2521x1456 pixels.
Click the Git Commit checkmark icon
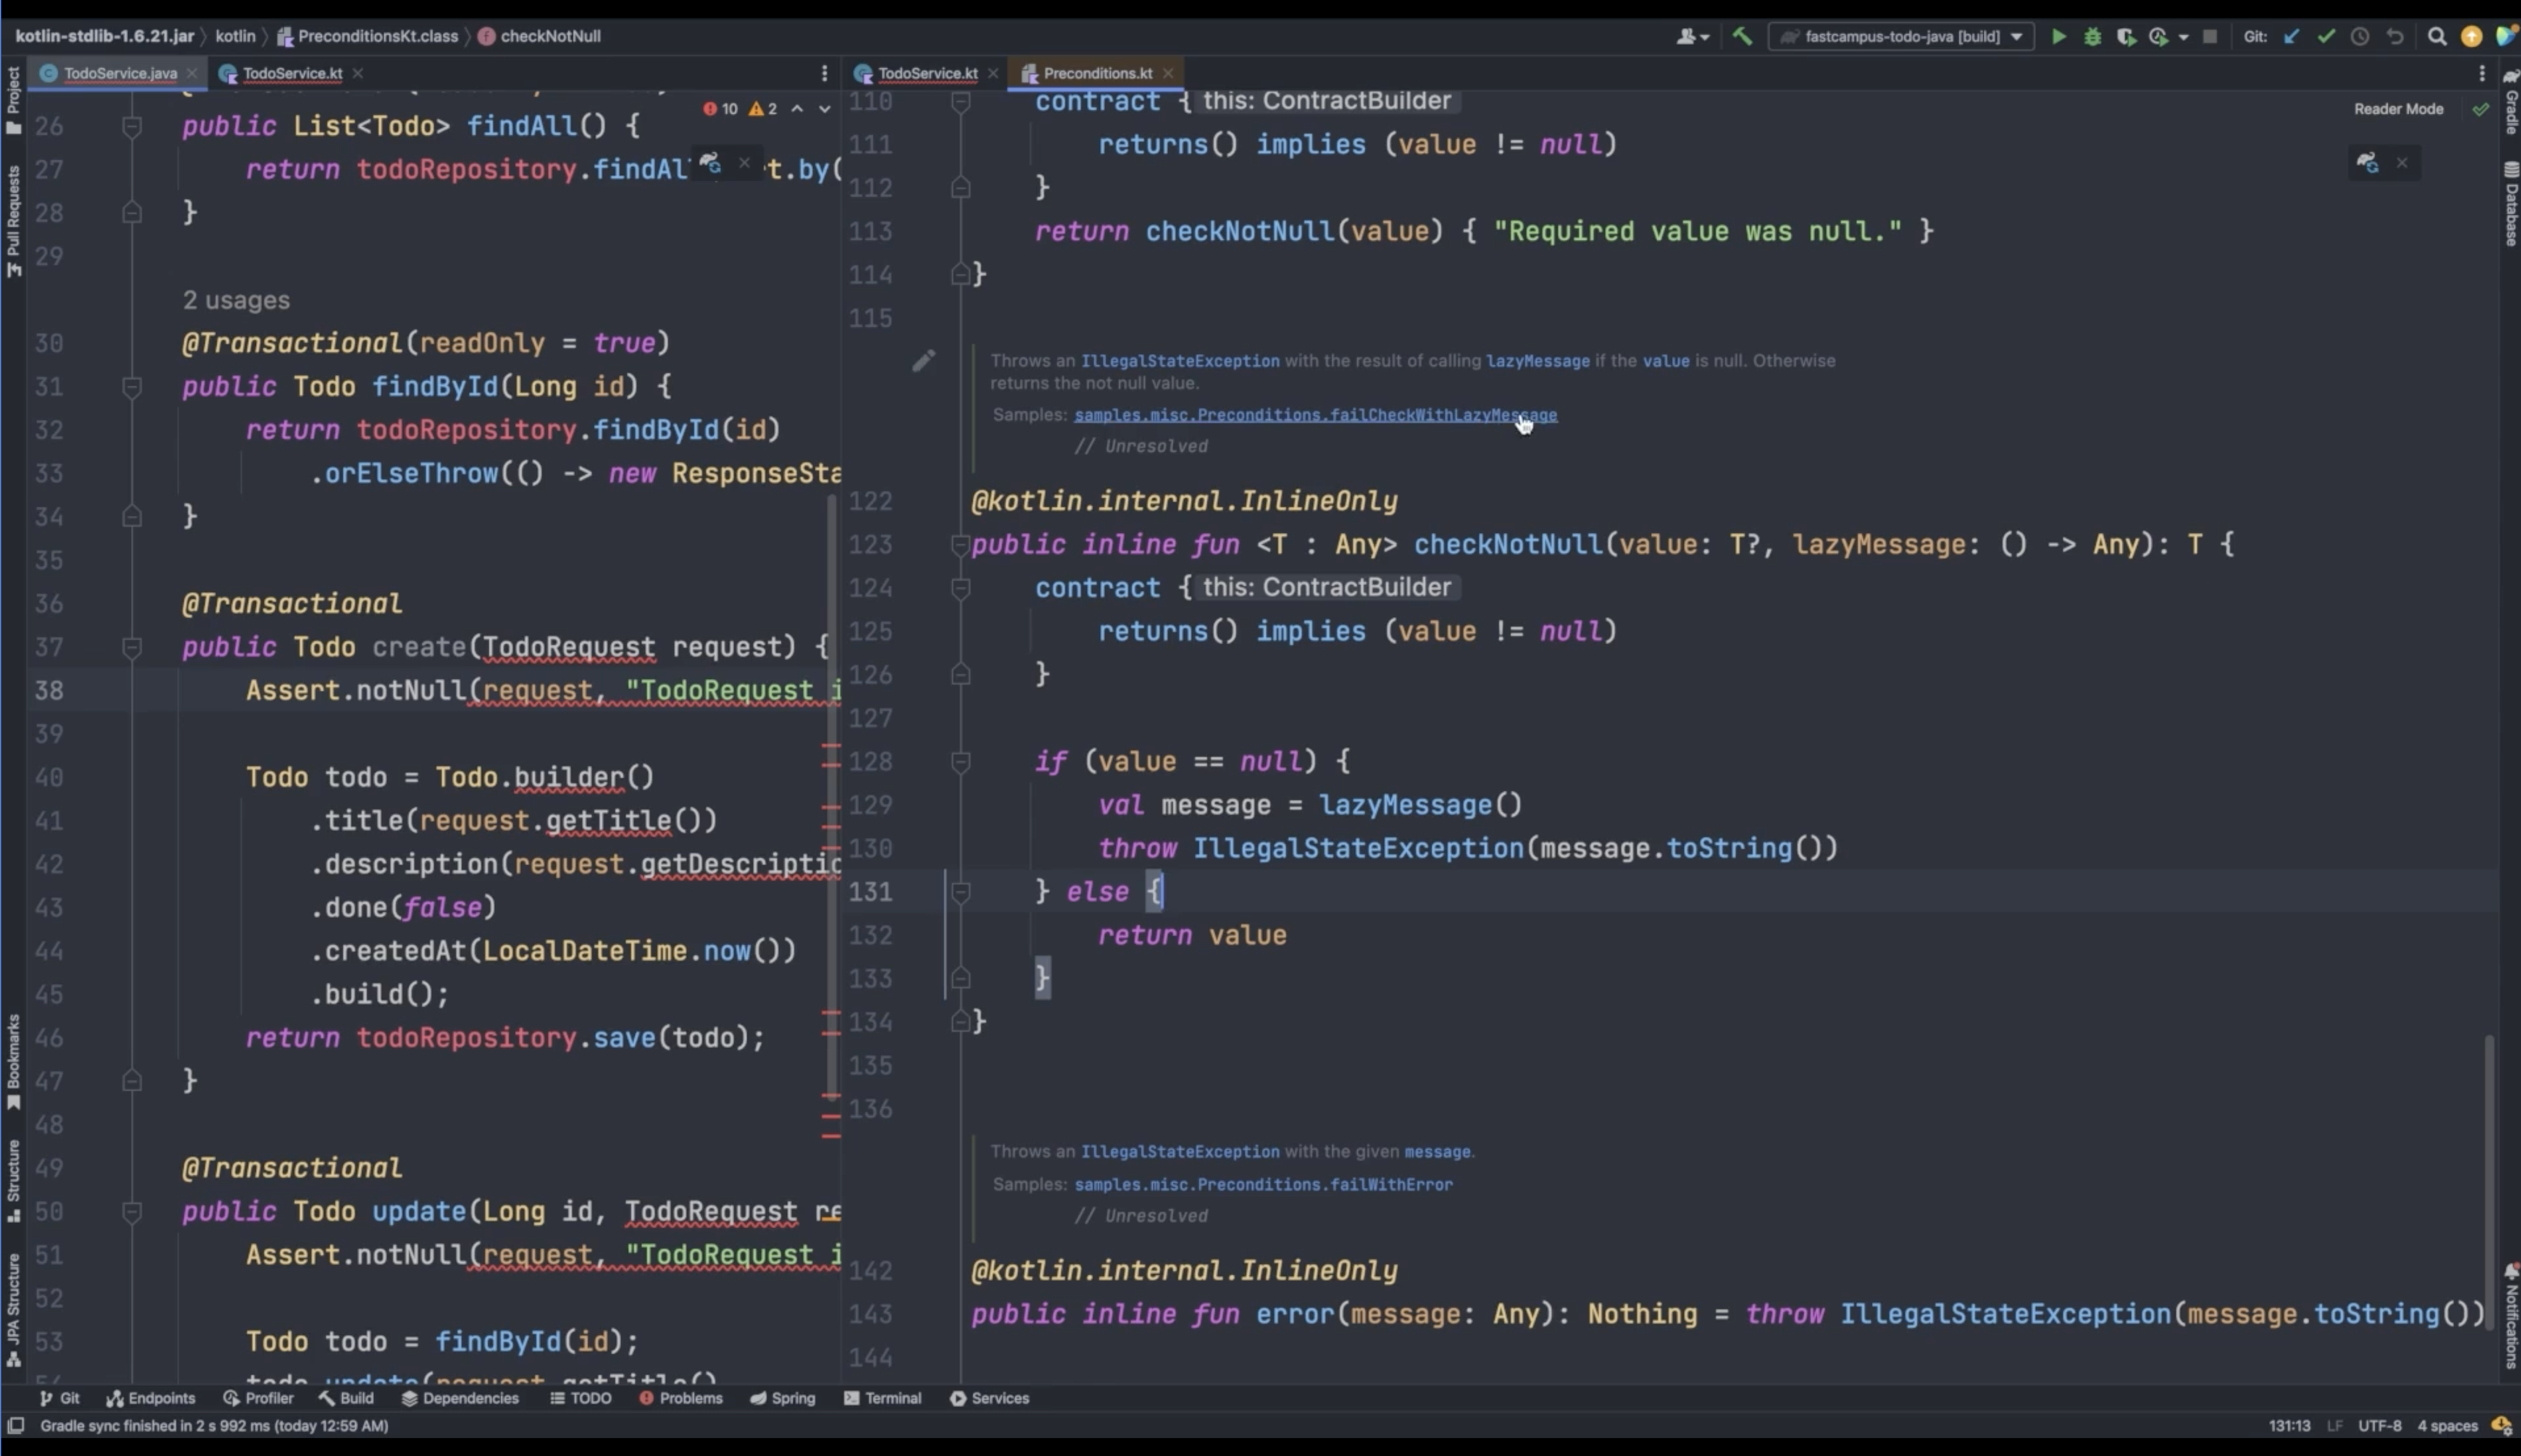click(x=2326, y=37)
